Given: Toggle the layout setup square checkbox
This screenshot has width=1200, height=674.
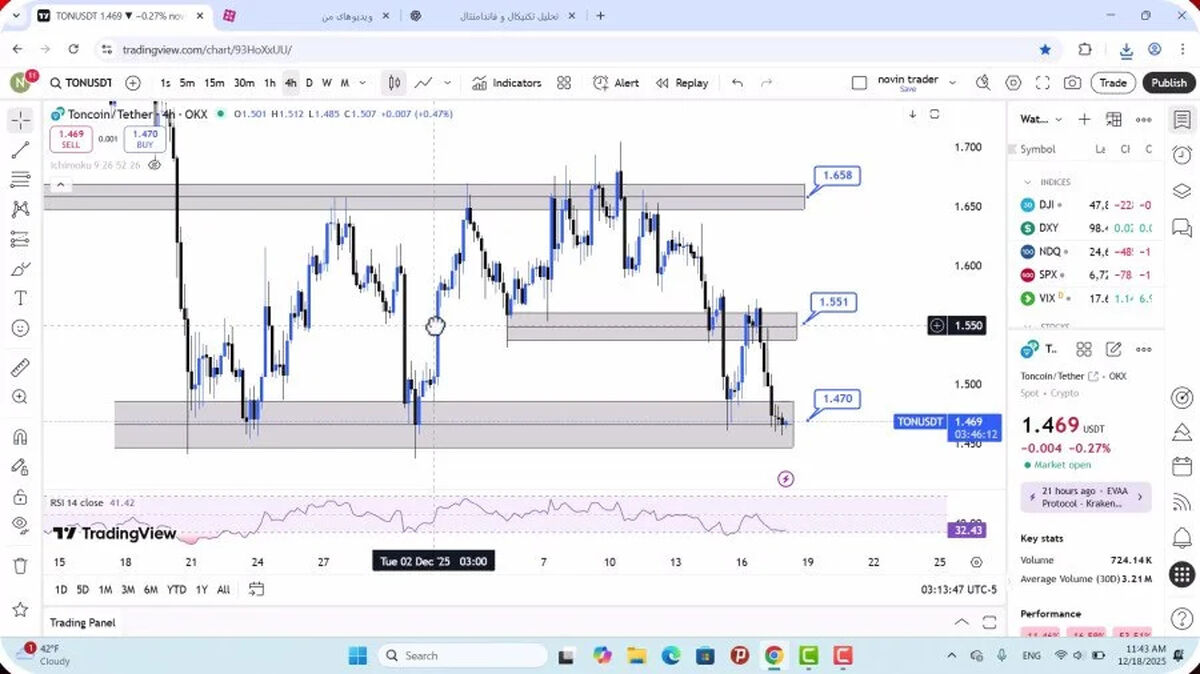Looking at the screenshot, I should click(x=859, y=83).
